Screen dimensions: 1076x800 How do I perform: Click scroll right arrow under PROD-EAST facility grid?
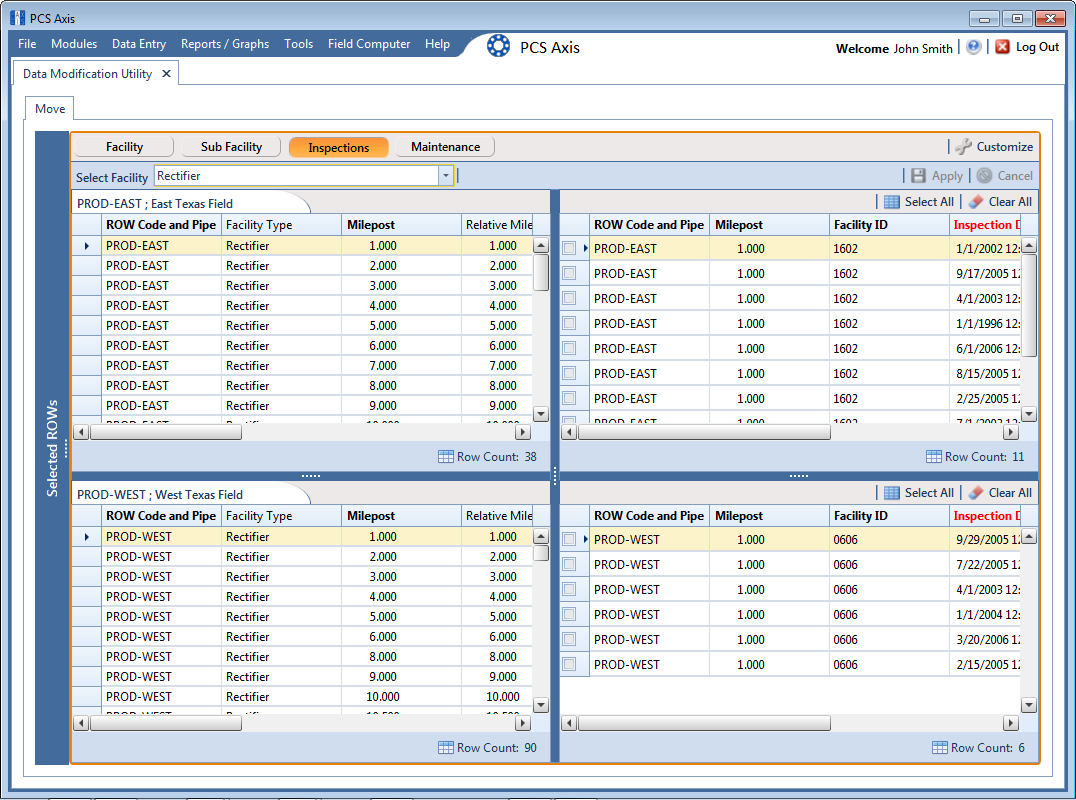[x=523, y=432]
